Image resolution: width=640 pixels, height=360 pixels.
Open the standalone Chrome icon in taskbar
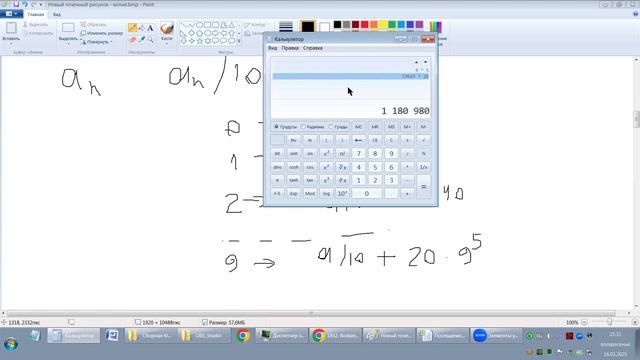[x=243, y=336]
